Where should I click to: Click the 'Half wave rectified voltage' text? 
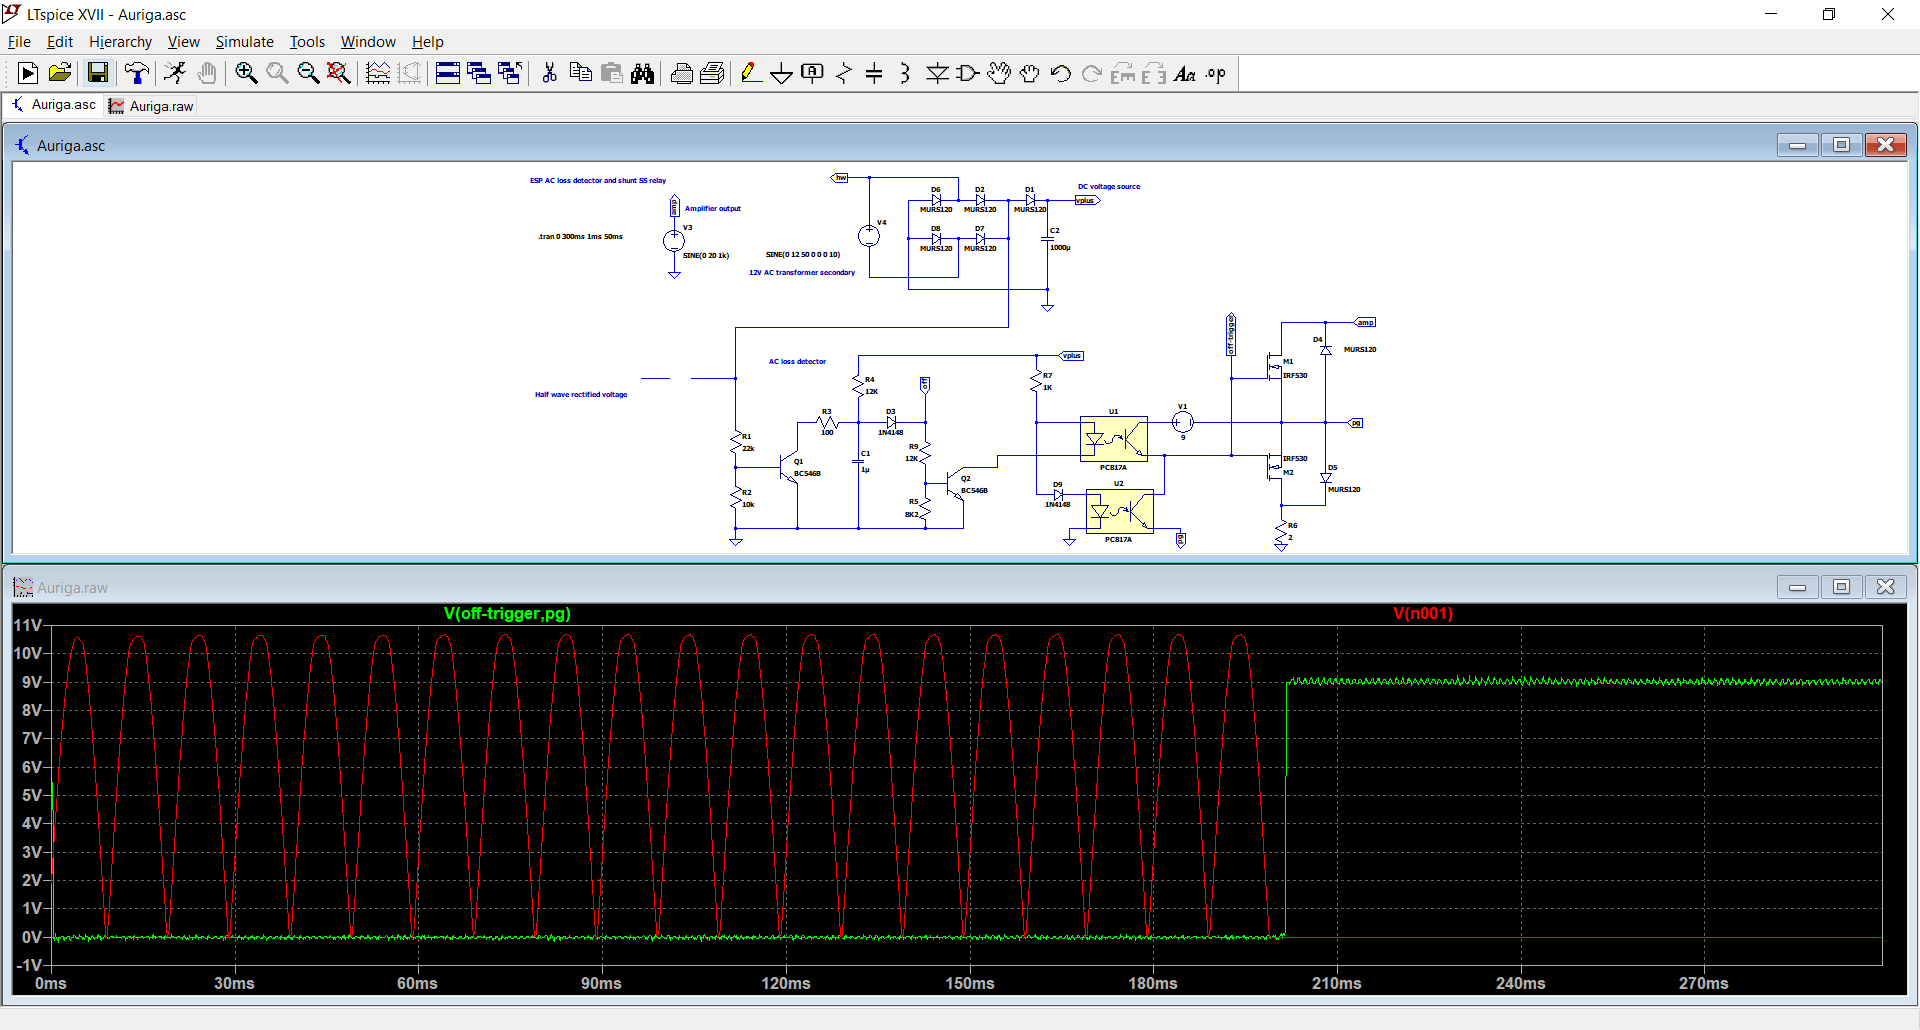click(581, 395)
